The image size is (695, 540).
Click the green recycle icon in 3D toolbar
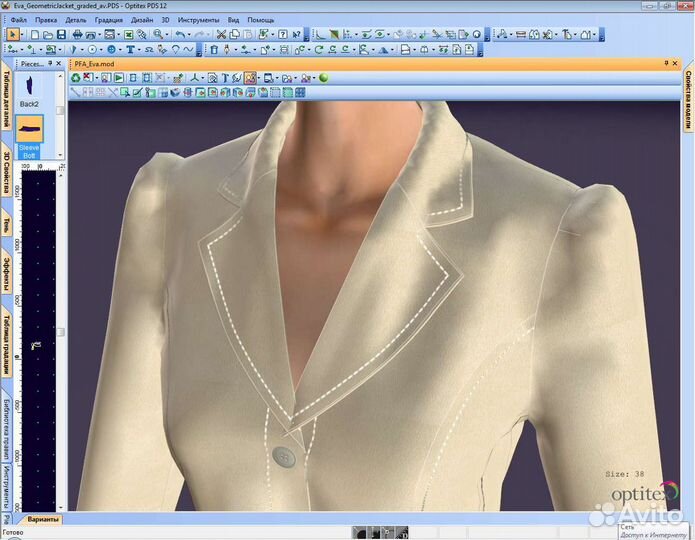coord(76,78)
